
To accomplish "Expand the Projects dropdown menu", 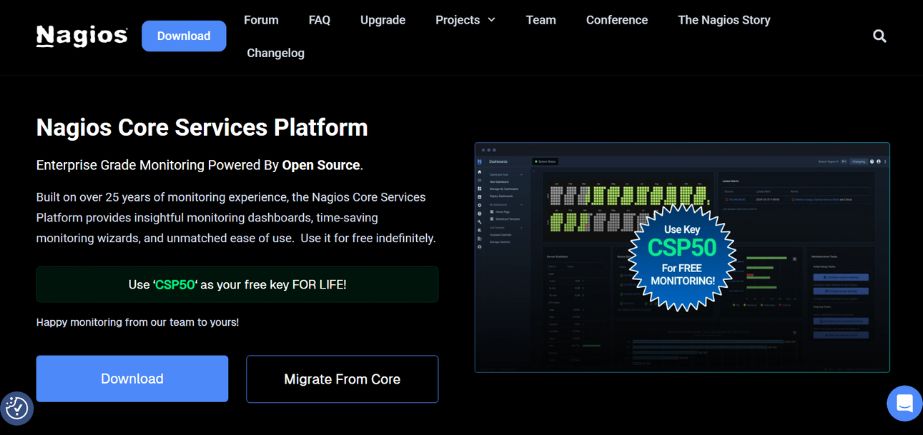I will click(465, 20).
